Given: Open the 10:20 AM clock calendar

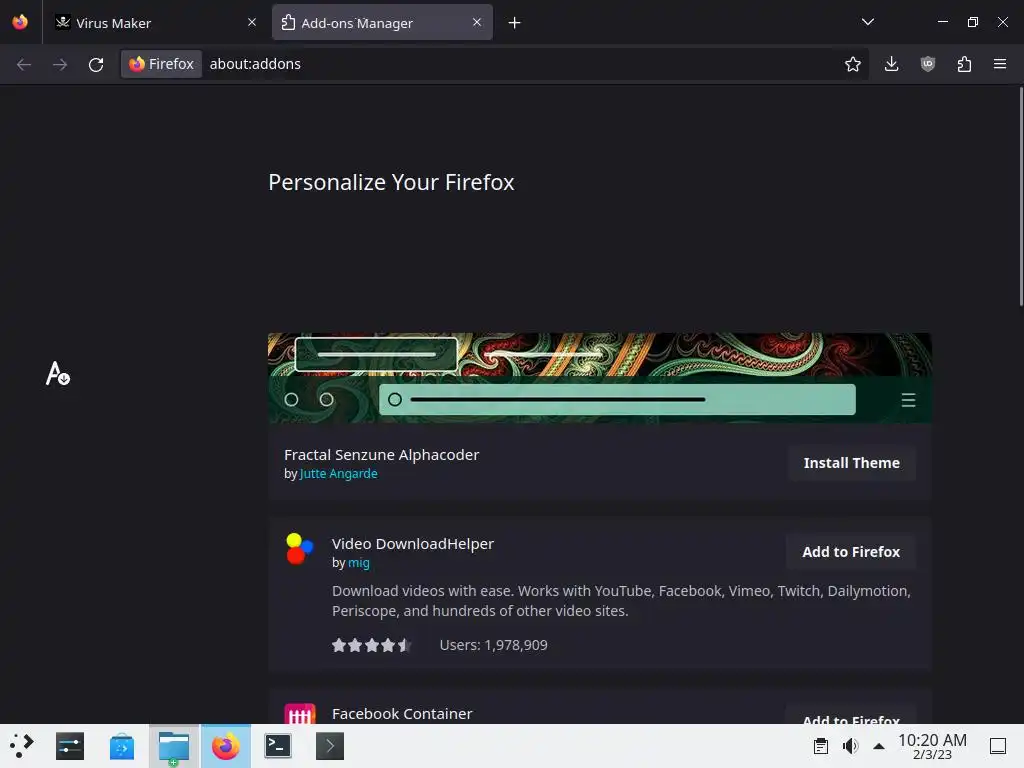Looking at the screenshot, I should tap(932, 746).
